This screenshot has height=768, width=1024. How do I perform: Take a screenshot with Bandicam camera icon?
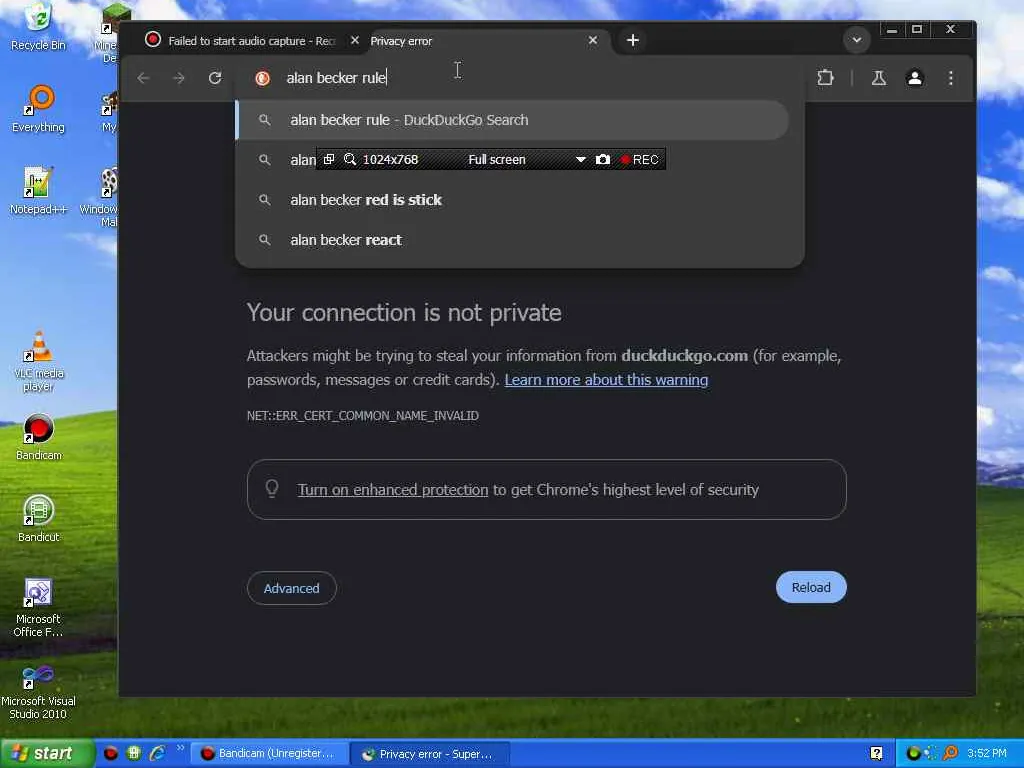coord(603,159)
